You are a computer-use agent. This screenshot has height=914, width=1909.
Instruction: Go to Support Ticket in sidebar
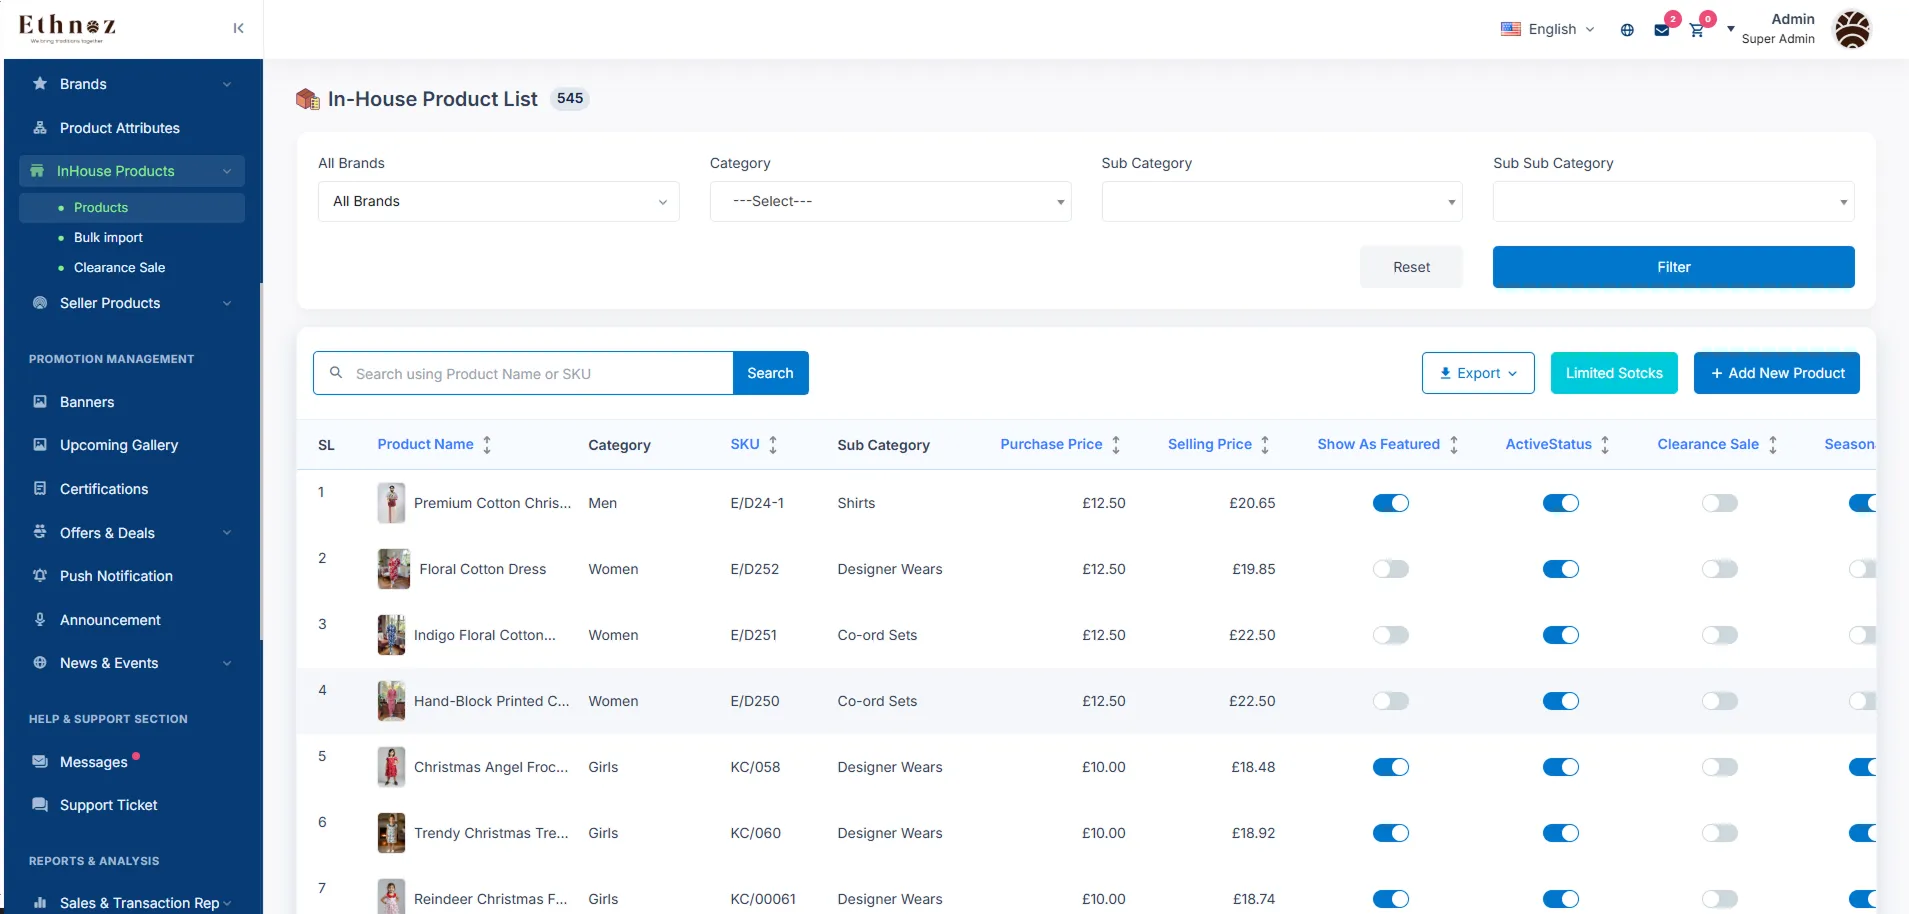pos(109,805)
